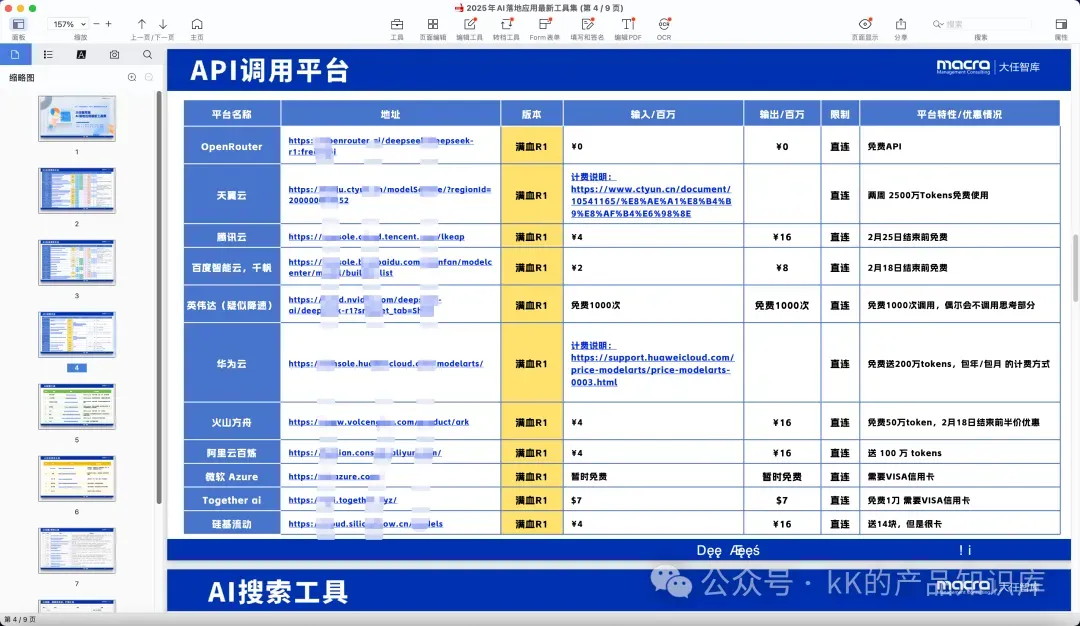Select the 转档工具 convert tool icon
Image resolution: width=1080 pixels, height=626 pixels.
(506, 24)
